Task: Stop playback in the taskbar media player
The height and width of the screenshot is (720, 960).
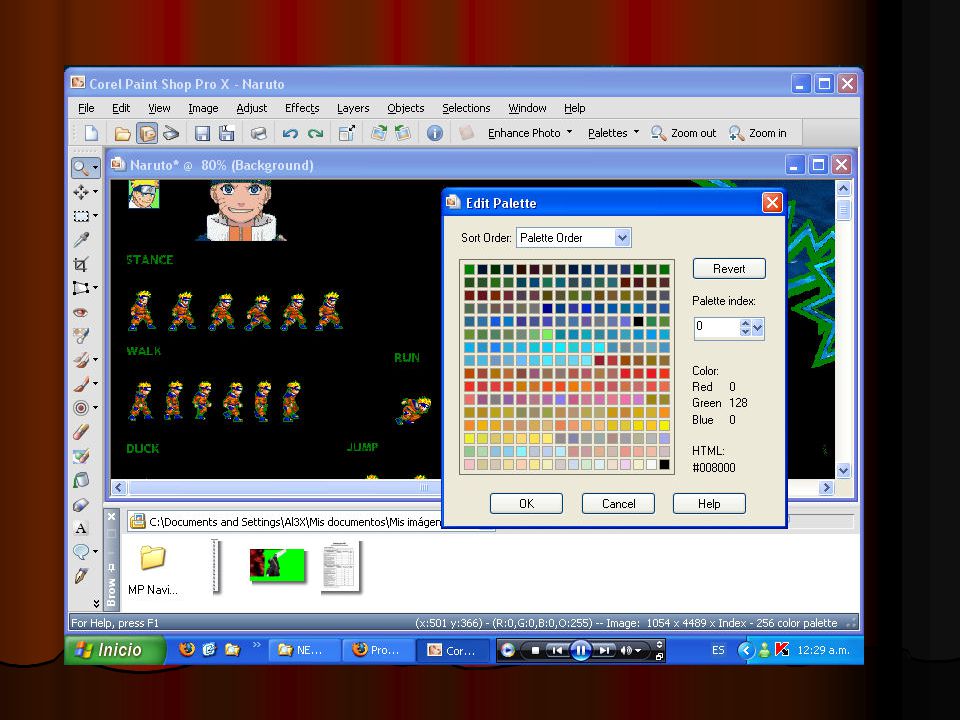Action: coord(535,650)
